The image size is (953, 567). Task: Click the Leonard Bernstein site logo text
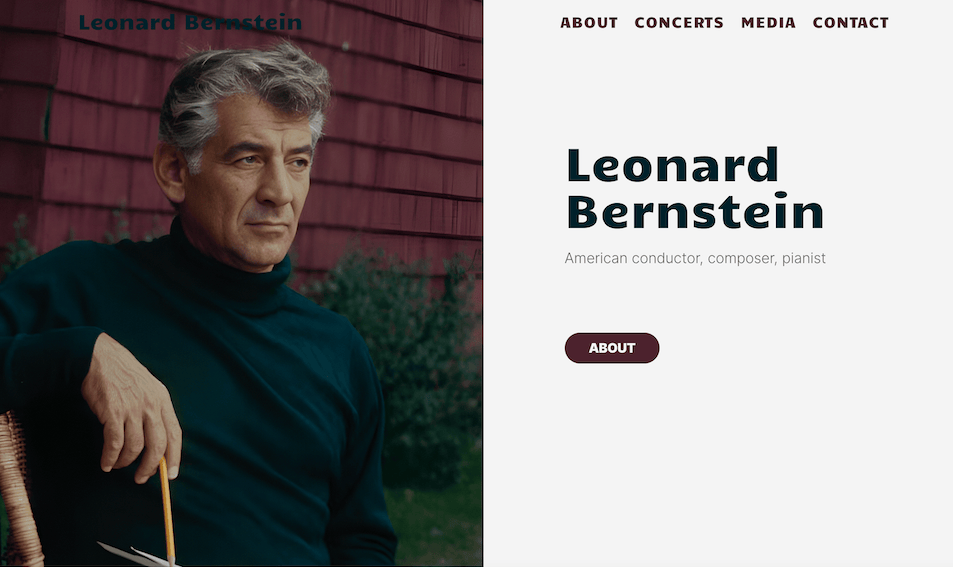[190, 22]
